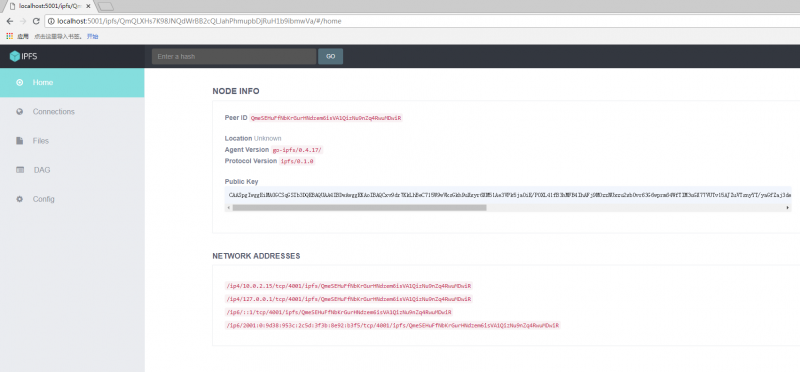Click the Public Key string text
Image resolution: width=800 pixels, height=372 pixels.
pos(509,194)
